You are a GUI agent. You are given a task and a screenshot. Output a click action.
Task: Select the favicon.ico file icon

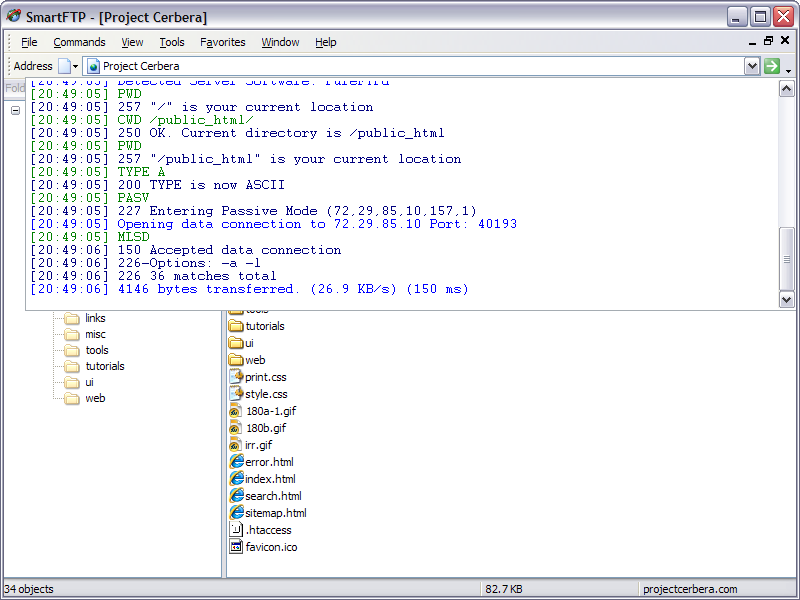236,546
